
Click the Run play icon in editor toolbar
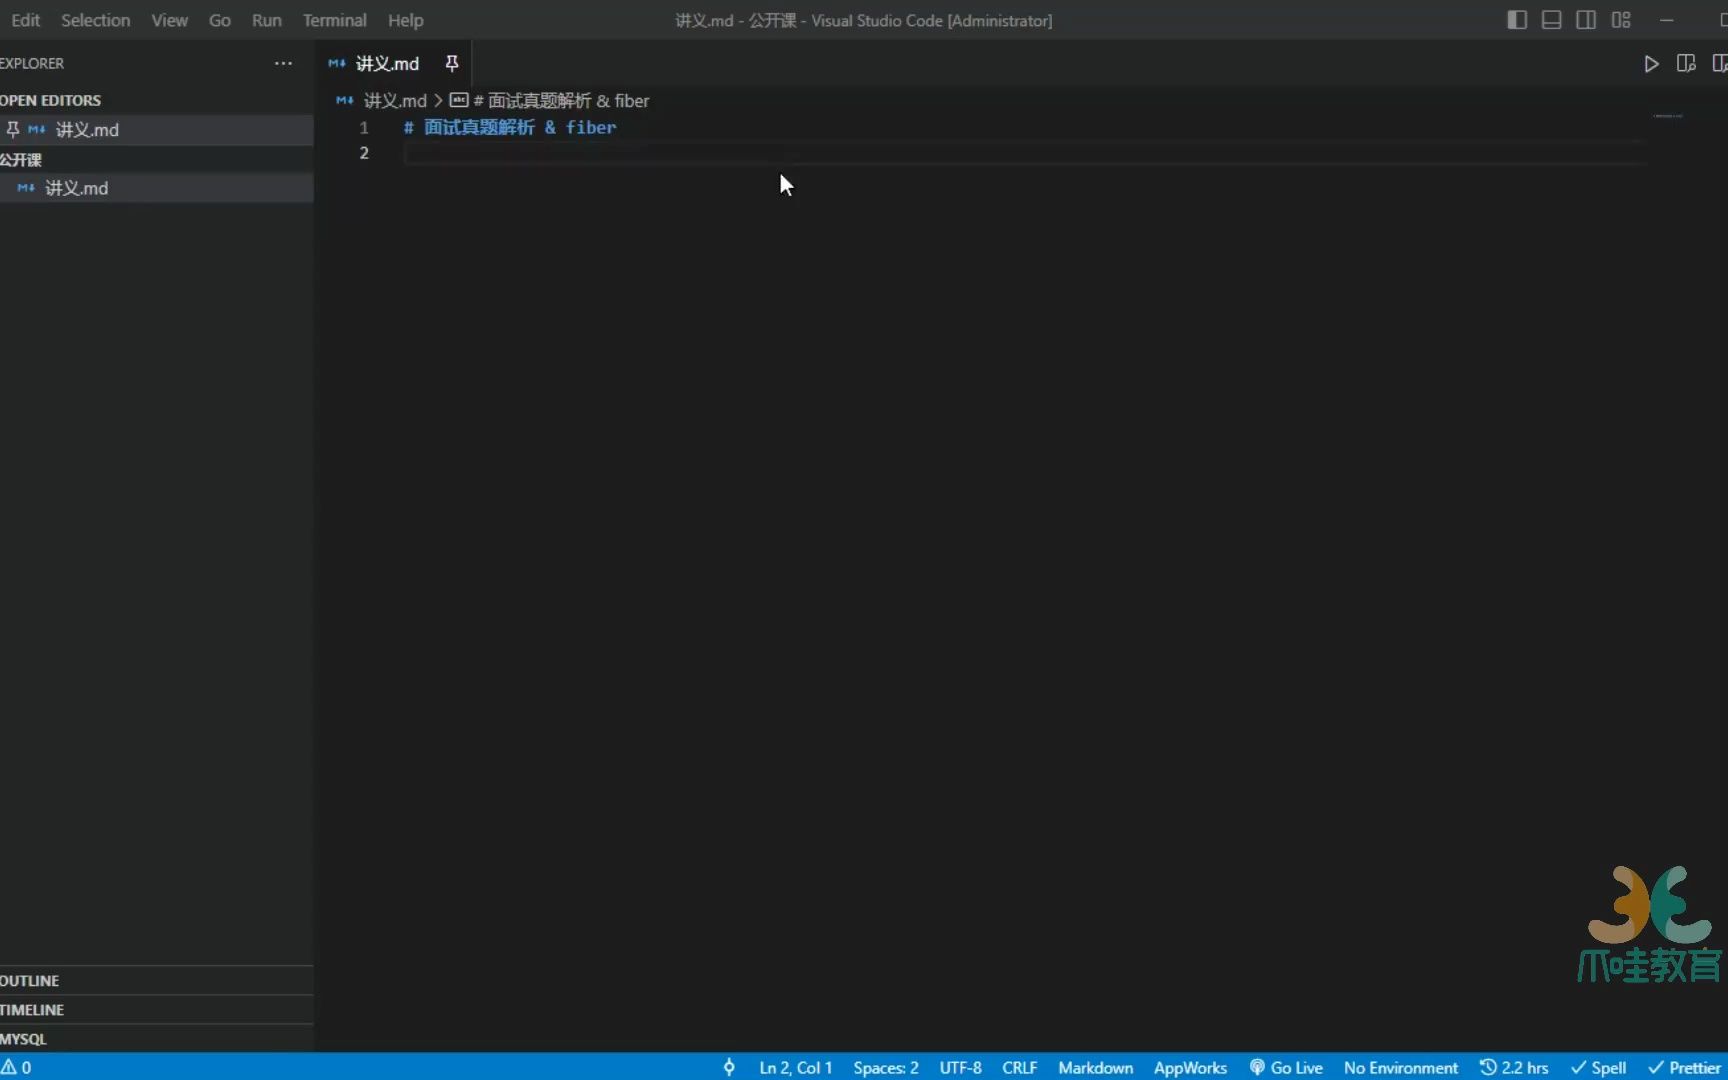[x=1651, y=64]
